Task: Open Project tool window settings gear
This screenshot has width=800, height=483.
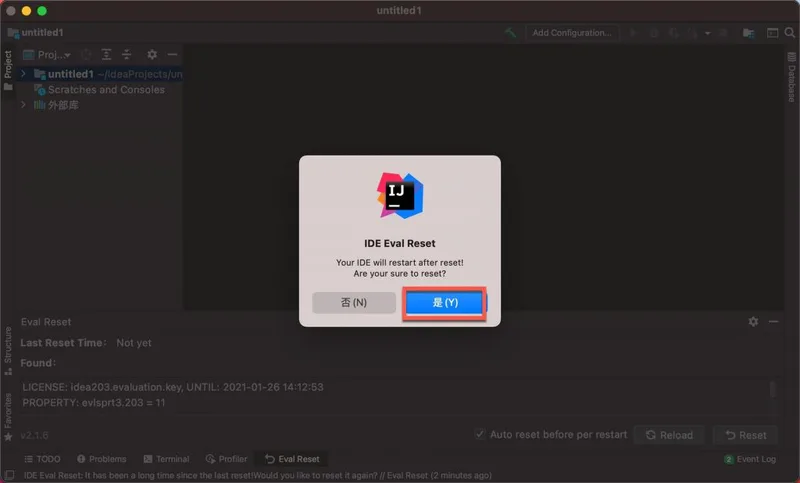Action: point(152,55)
